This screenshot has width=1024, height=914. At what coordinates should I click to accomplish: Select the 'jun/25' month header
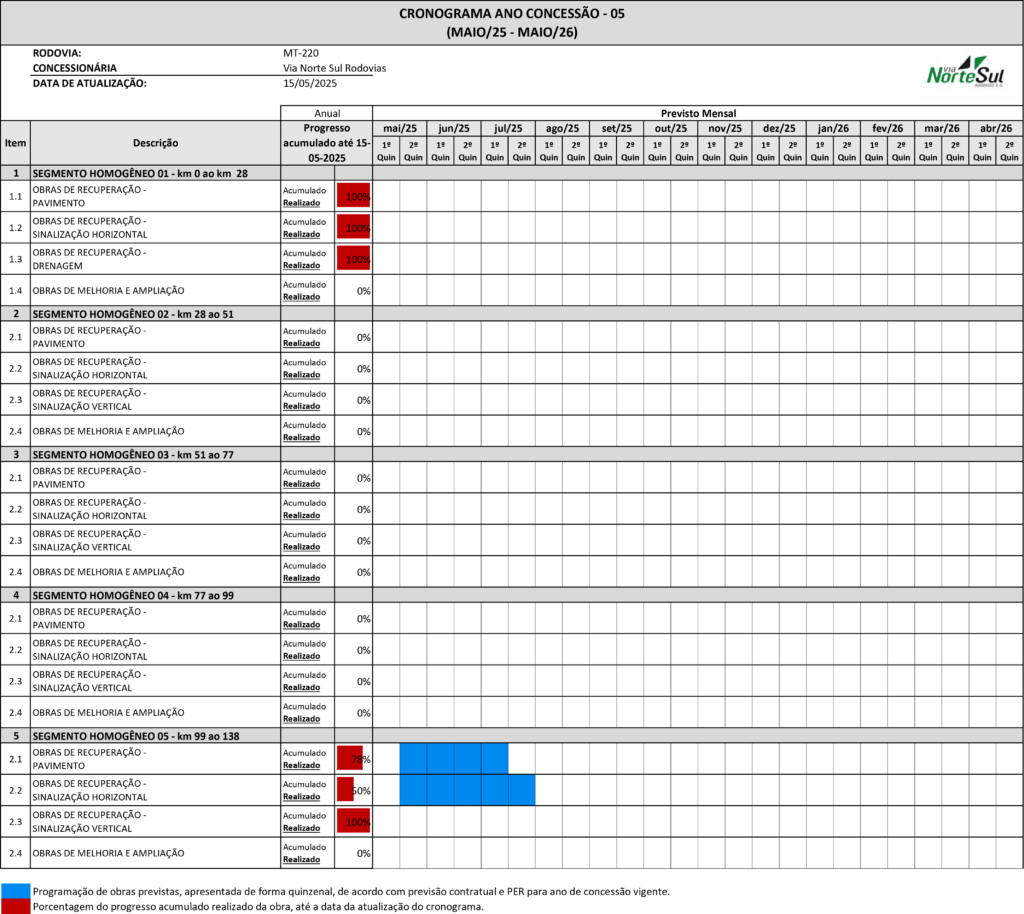point(454,129)
